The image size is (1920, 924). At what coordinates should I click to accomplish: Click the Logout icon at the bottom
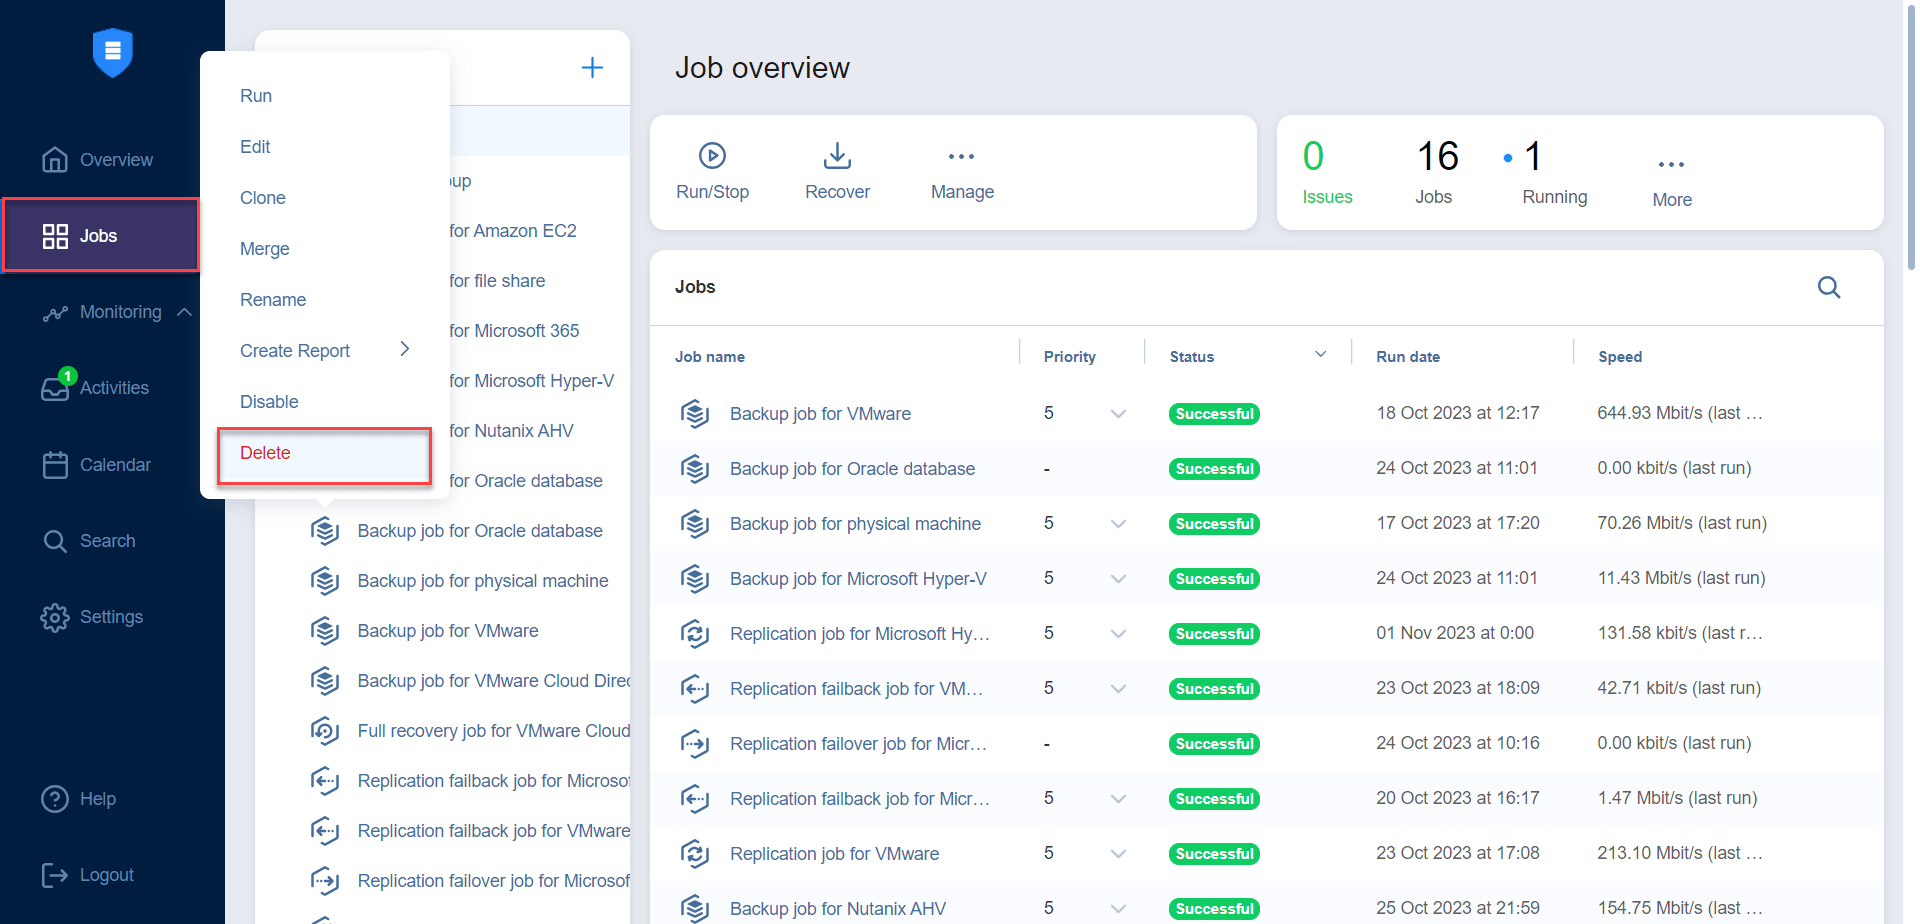[x=56, y=874]
